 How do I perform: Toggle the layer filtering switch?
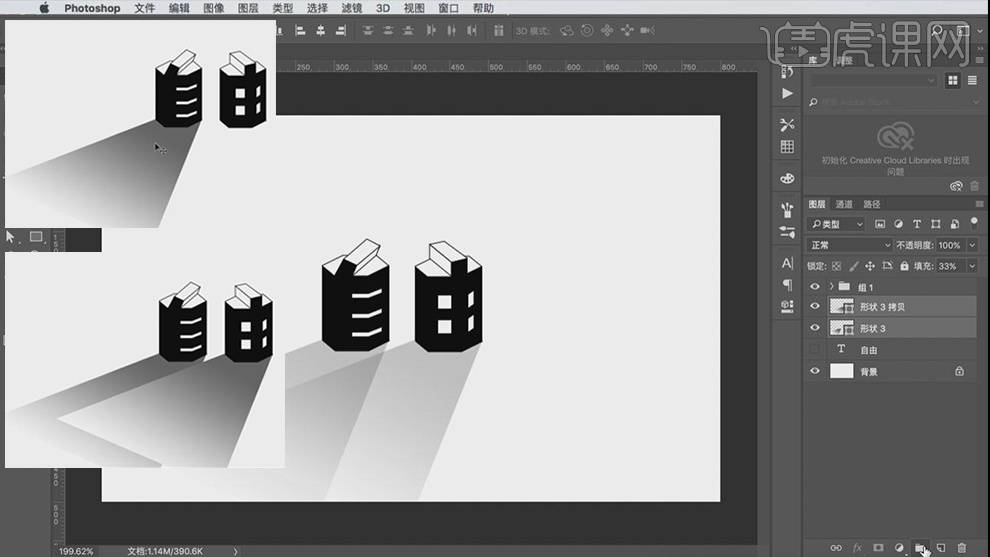[x=974, y=224]
